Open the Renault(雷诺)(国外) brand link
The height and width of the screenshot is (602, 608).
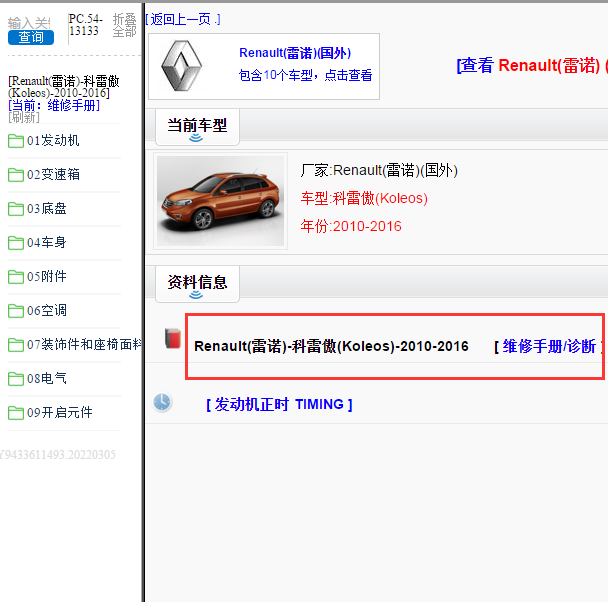coord(295,53)
